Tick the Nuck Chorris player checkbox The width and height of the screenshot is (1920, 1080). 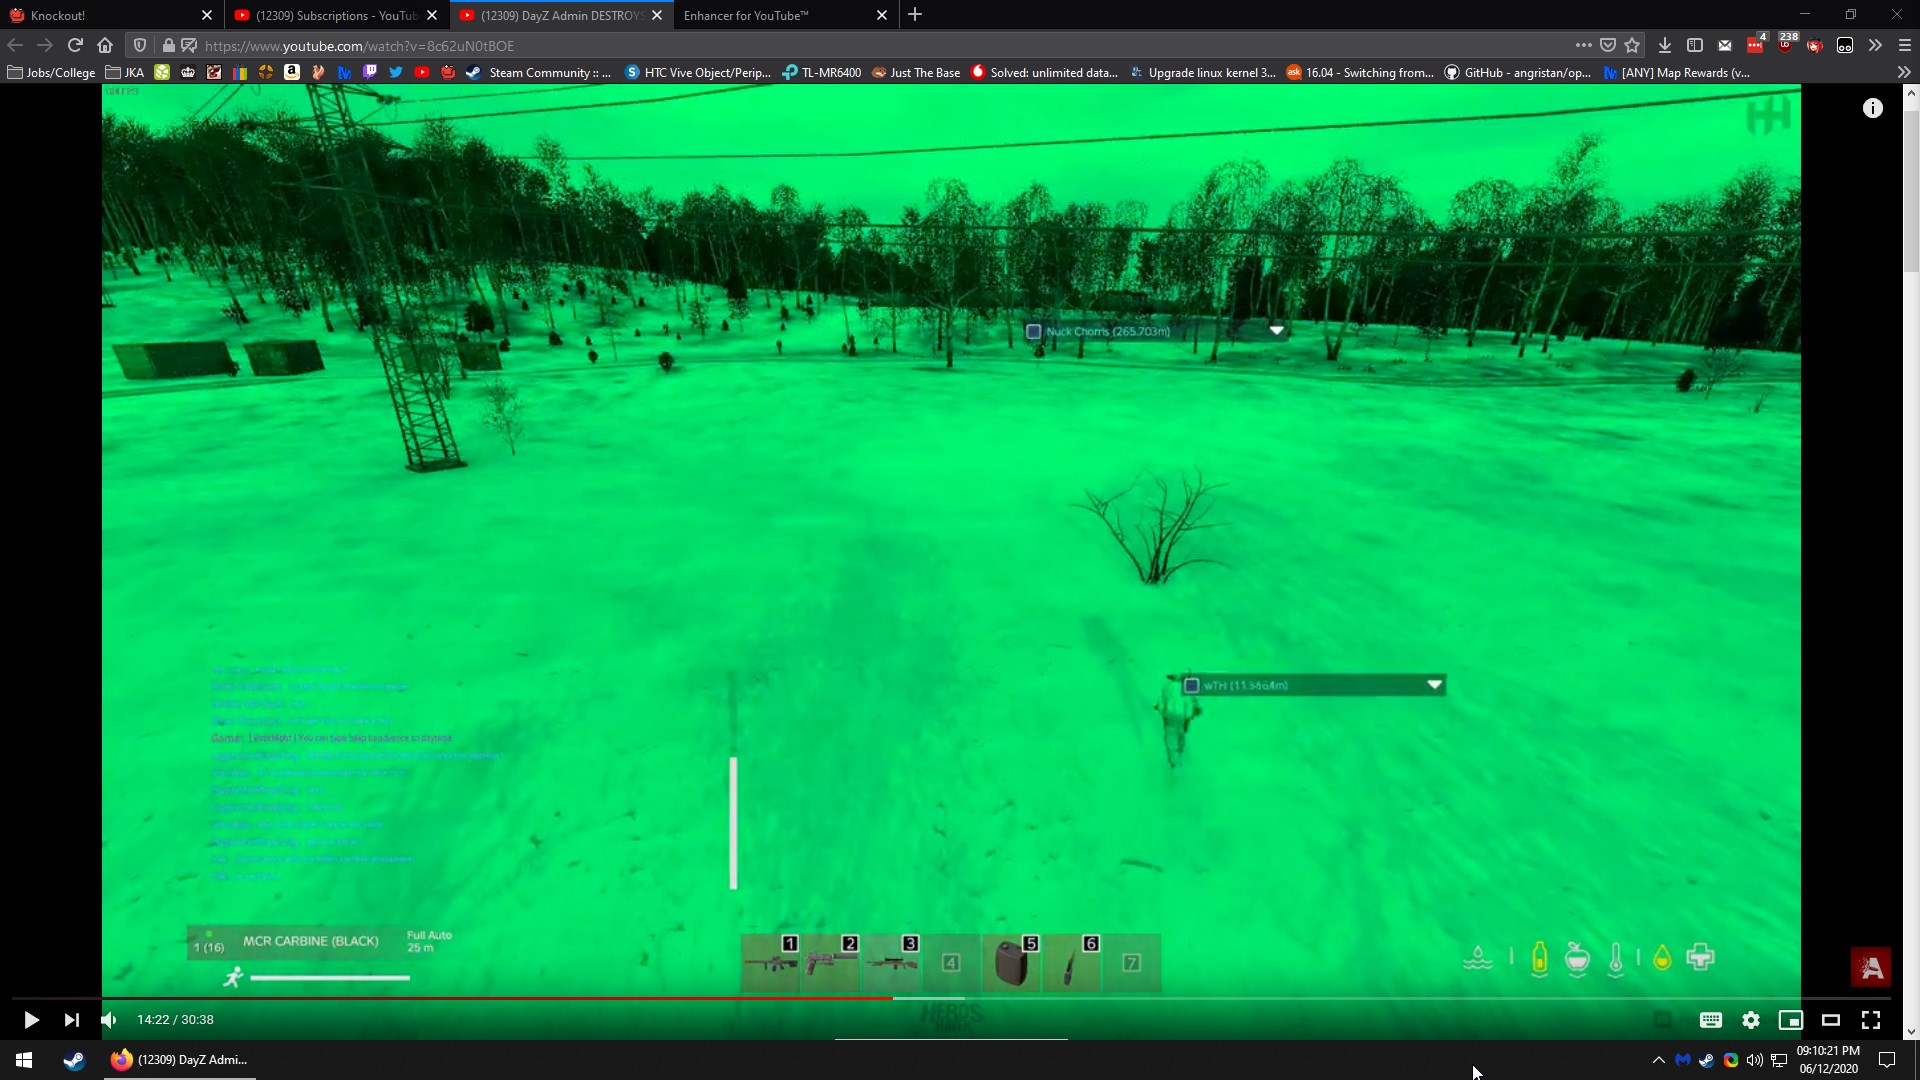[1033, 331]
